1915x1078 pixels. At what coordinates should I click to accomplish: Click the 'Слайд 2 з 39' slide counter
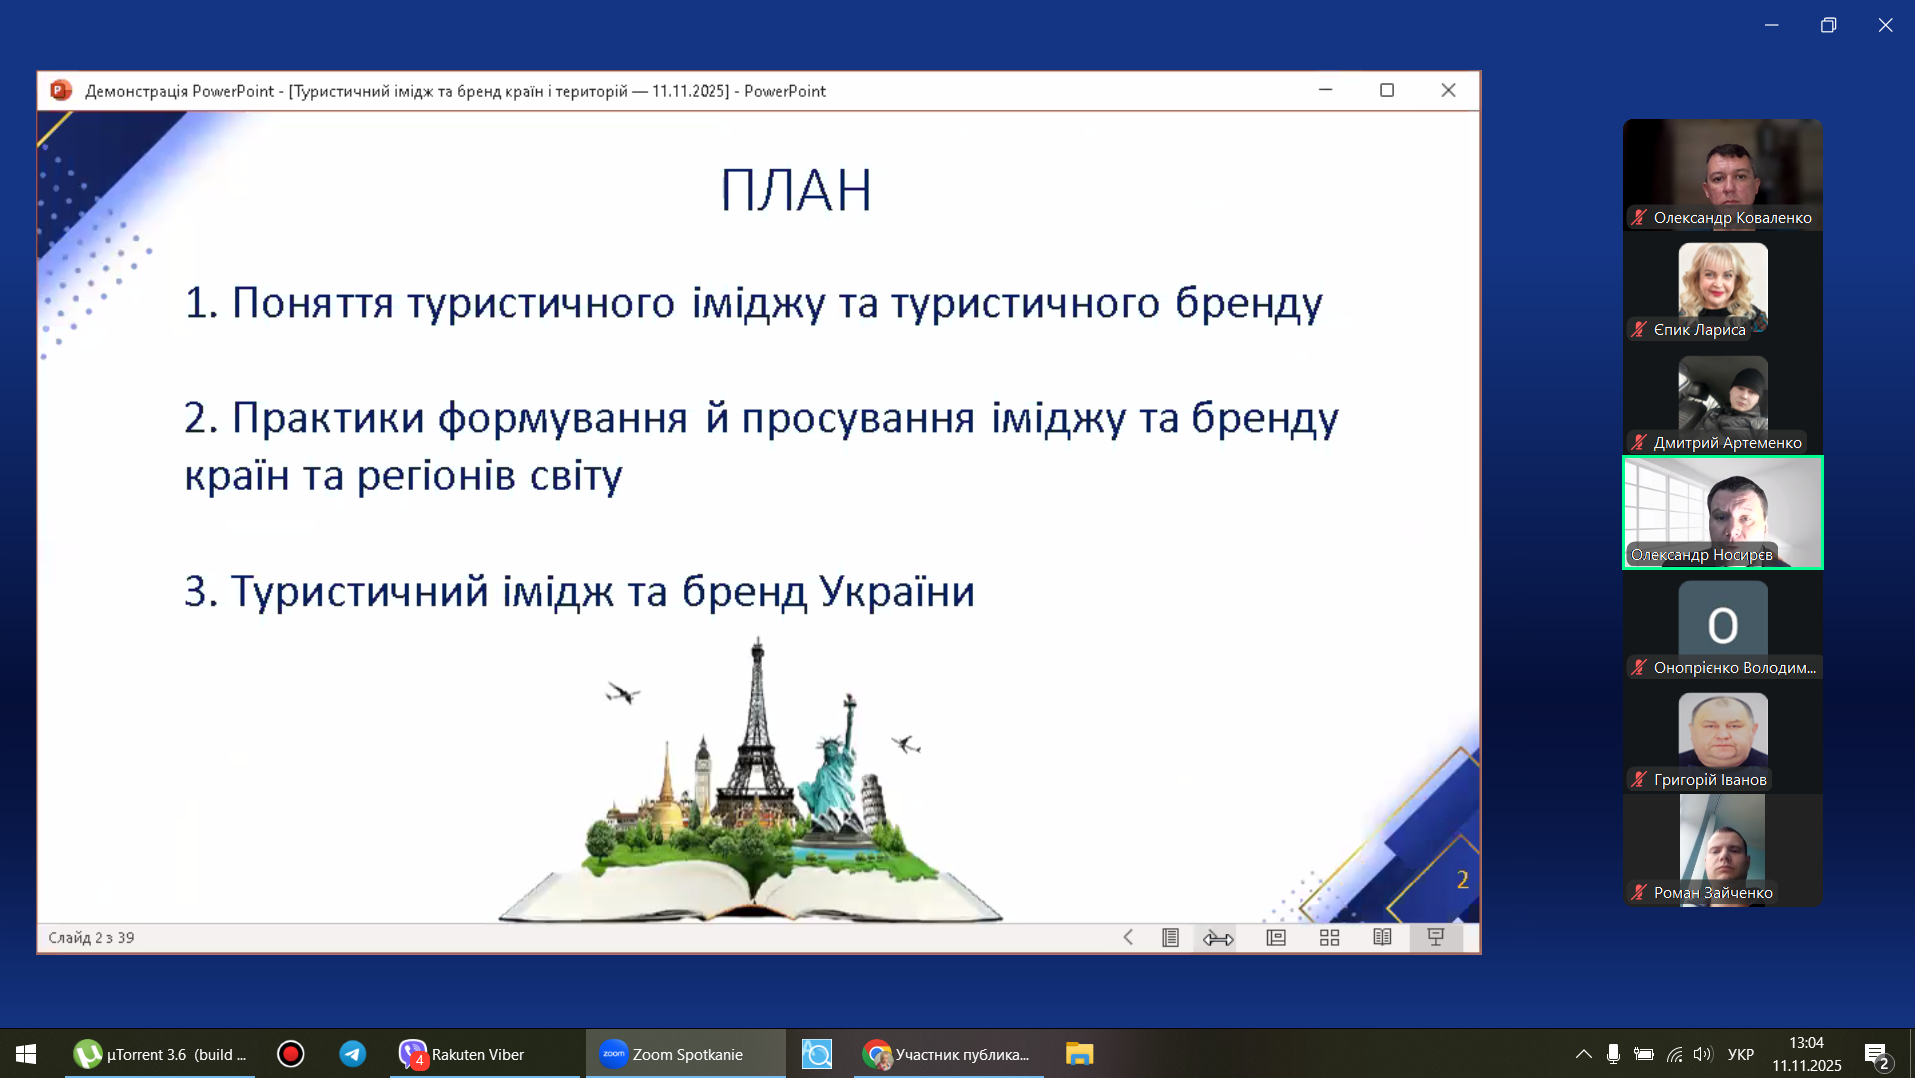click(x=91, y=937)
